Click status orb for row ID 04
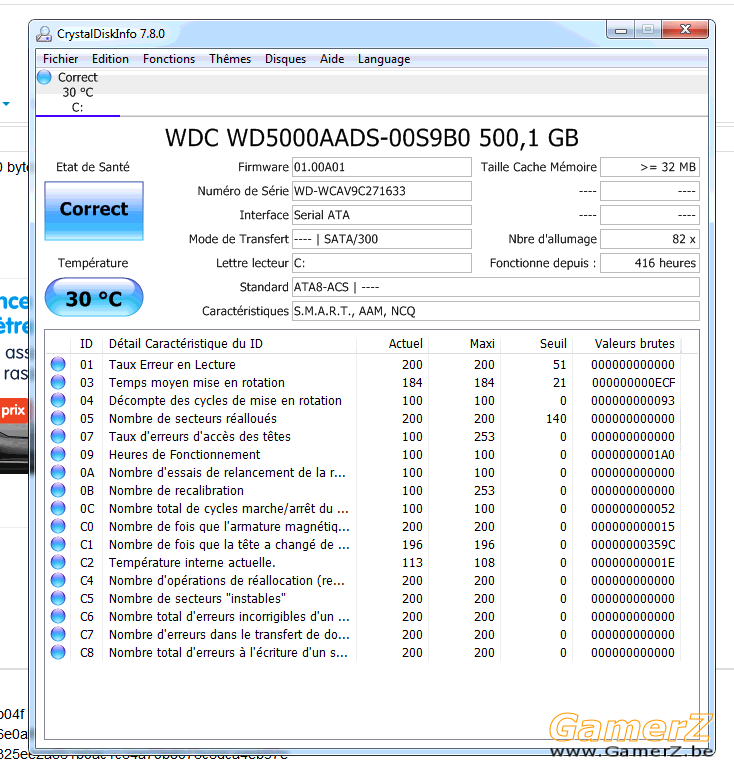734x767 pixels. 58,400
